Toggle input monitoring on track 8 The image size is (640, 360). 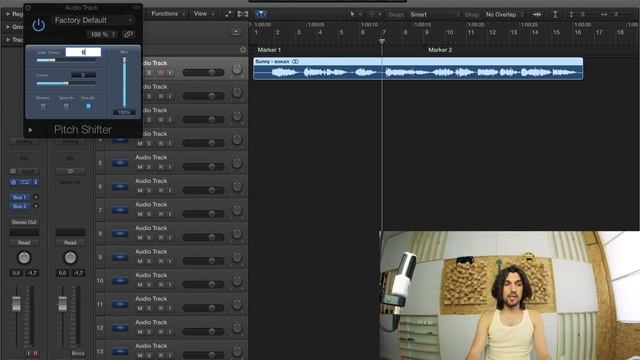point(170,238)
